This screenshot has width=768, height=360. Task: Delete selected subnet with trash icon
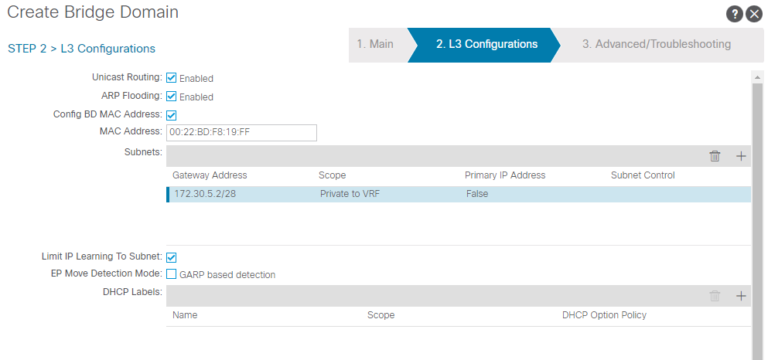pos(715,156)
